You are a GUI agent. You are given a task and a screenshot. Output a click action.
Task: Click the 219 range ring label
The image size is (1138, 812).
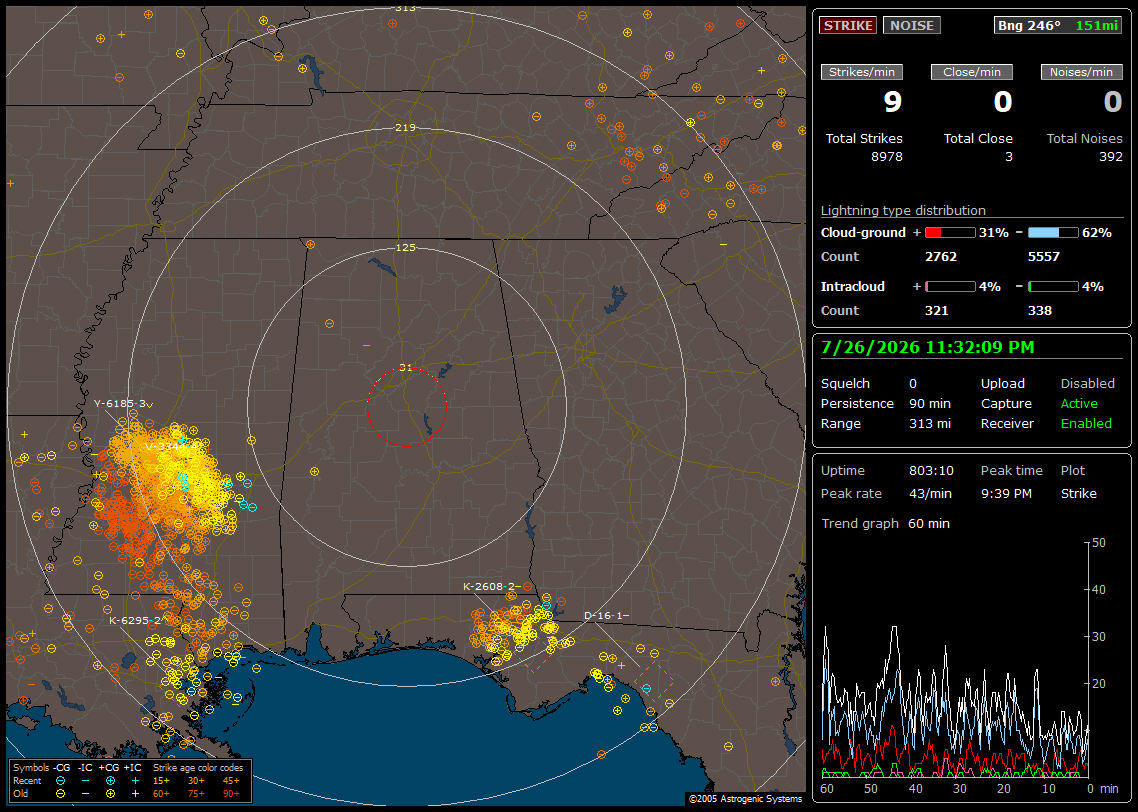(405, 127)
